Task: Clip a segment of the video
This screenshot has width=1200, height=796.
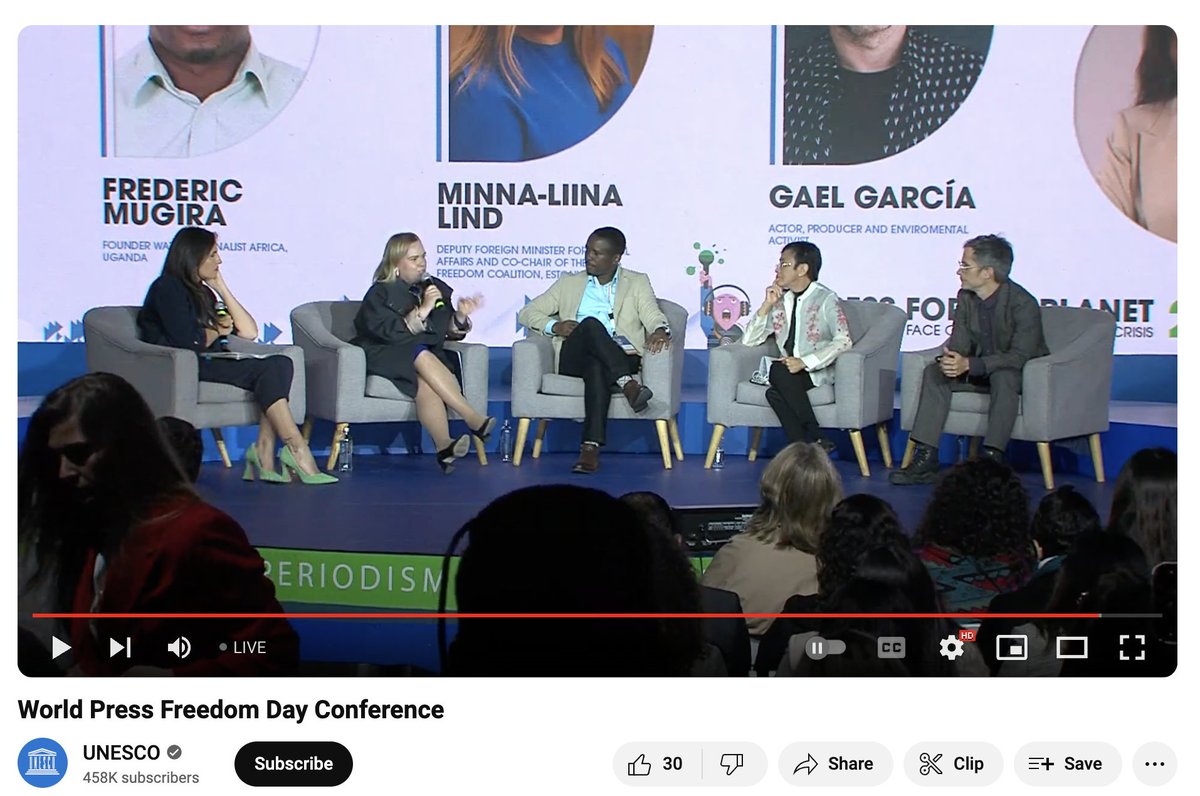Action: pos(952,764)
